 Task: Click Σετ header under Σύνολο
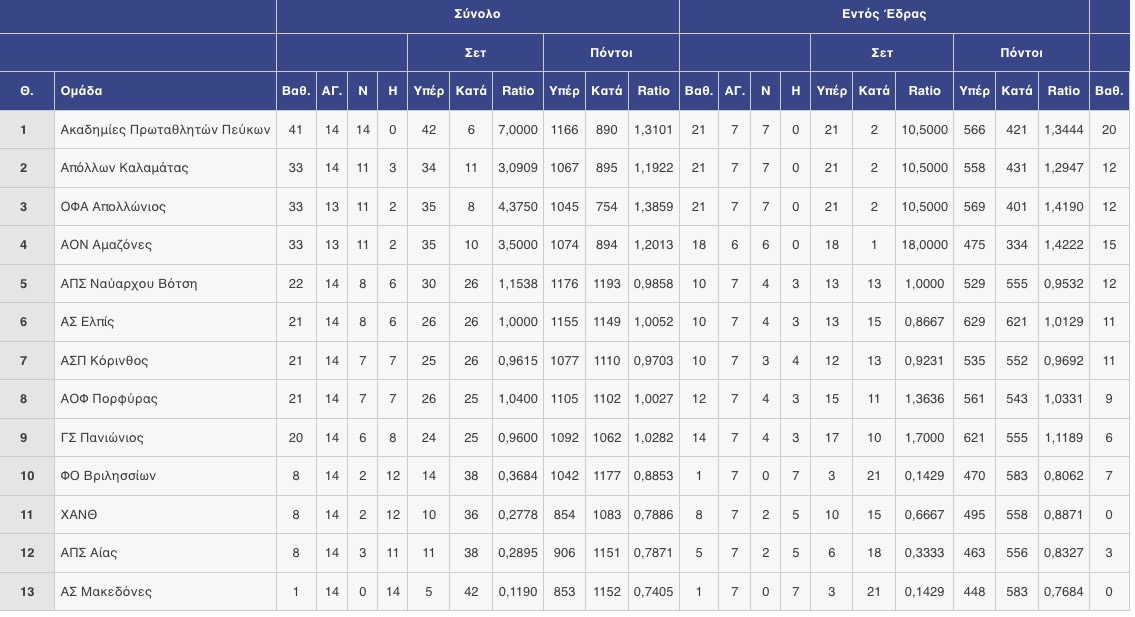(x=475, y=52)
